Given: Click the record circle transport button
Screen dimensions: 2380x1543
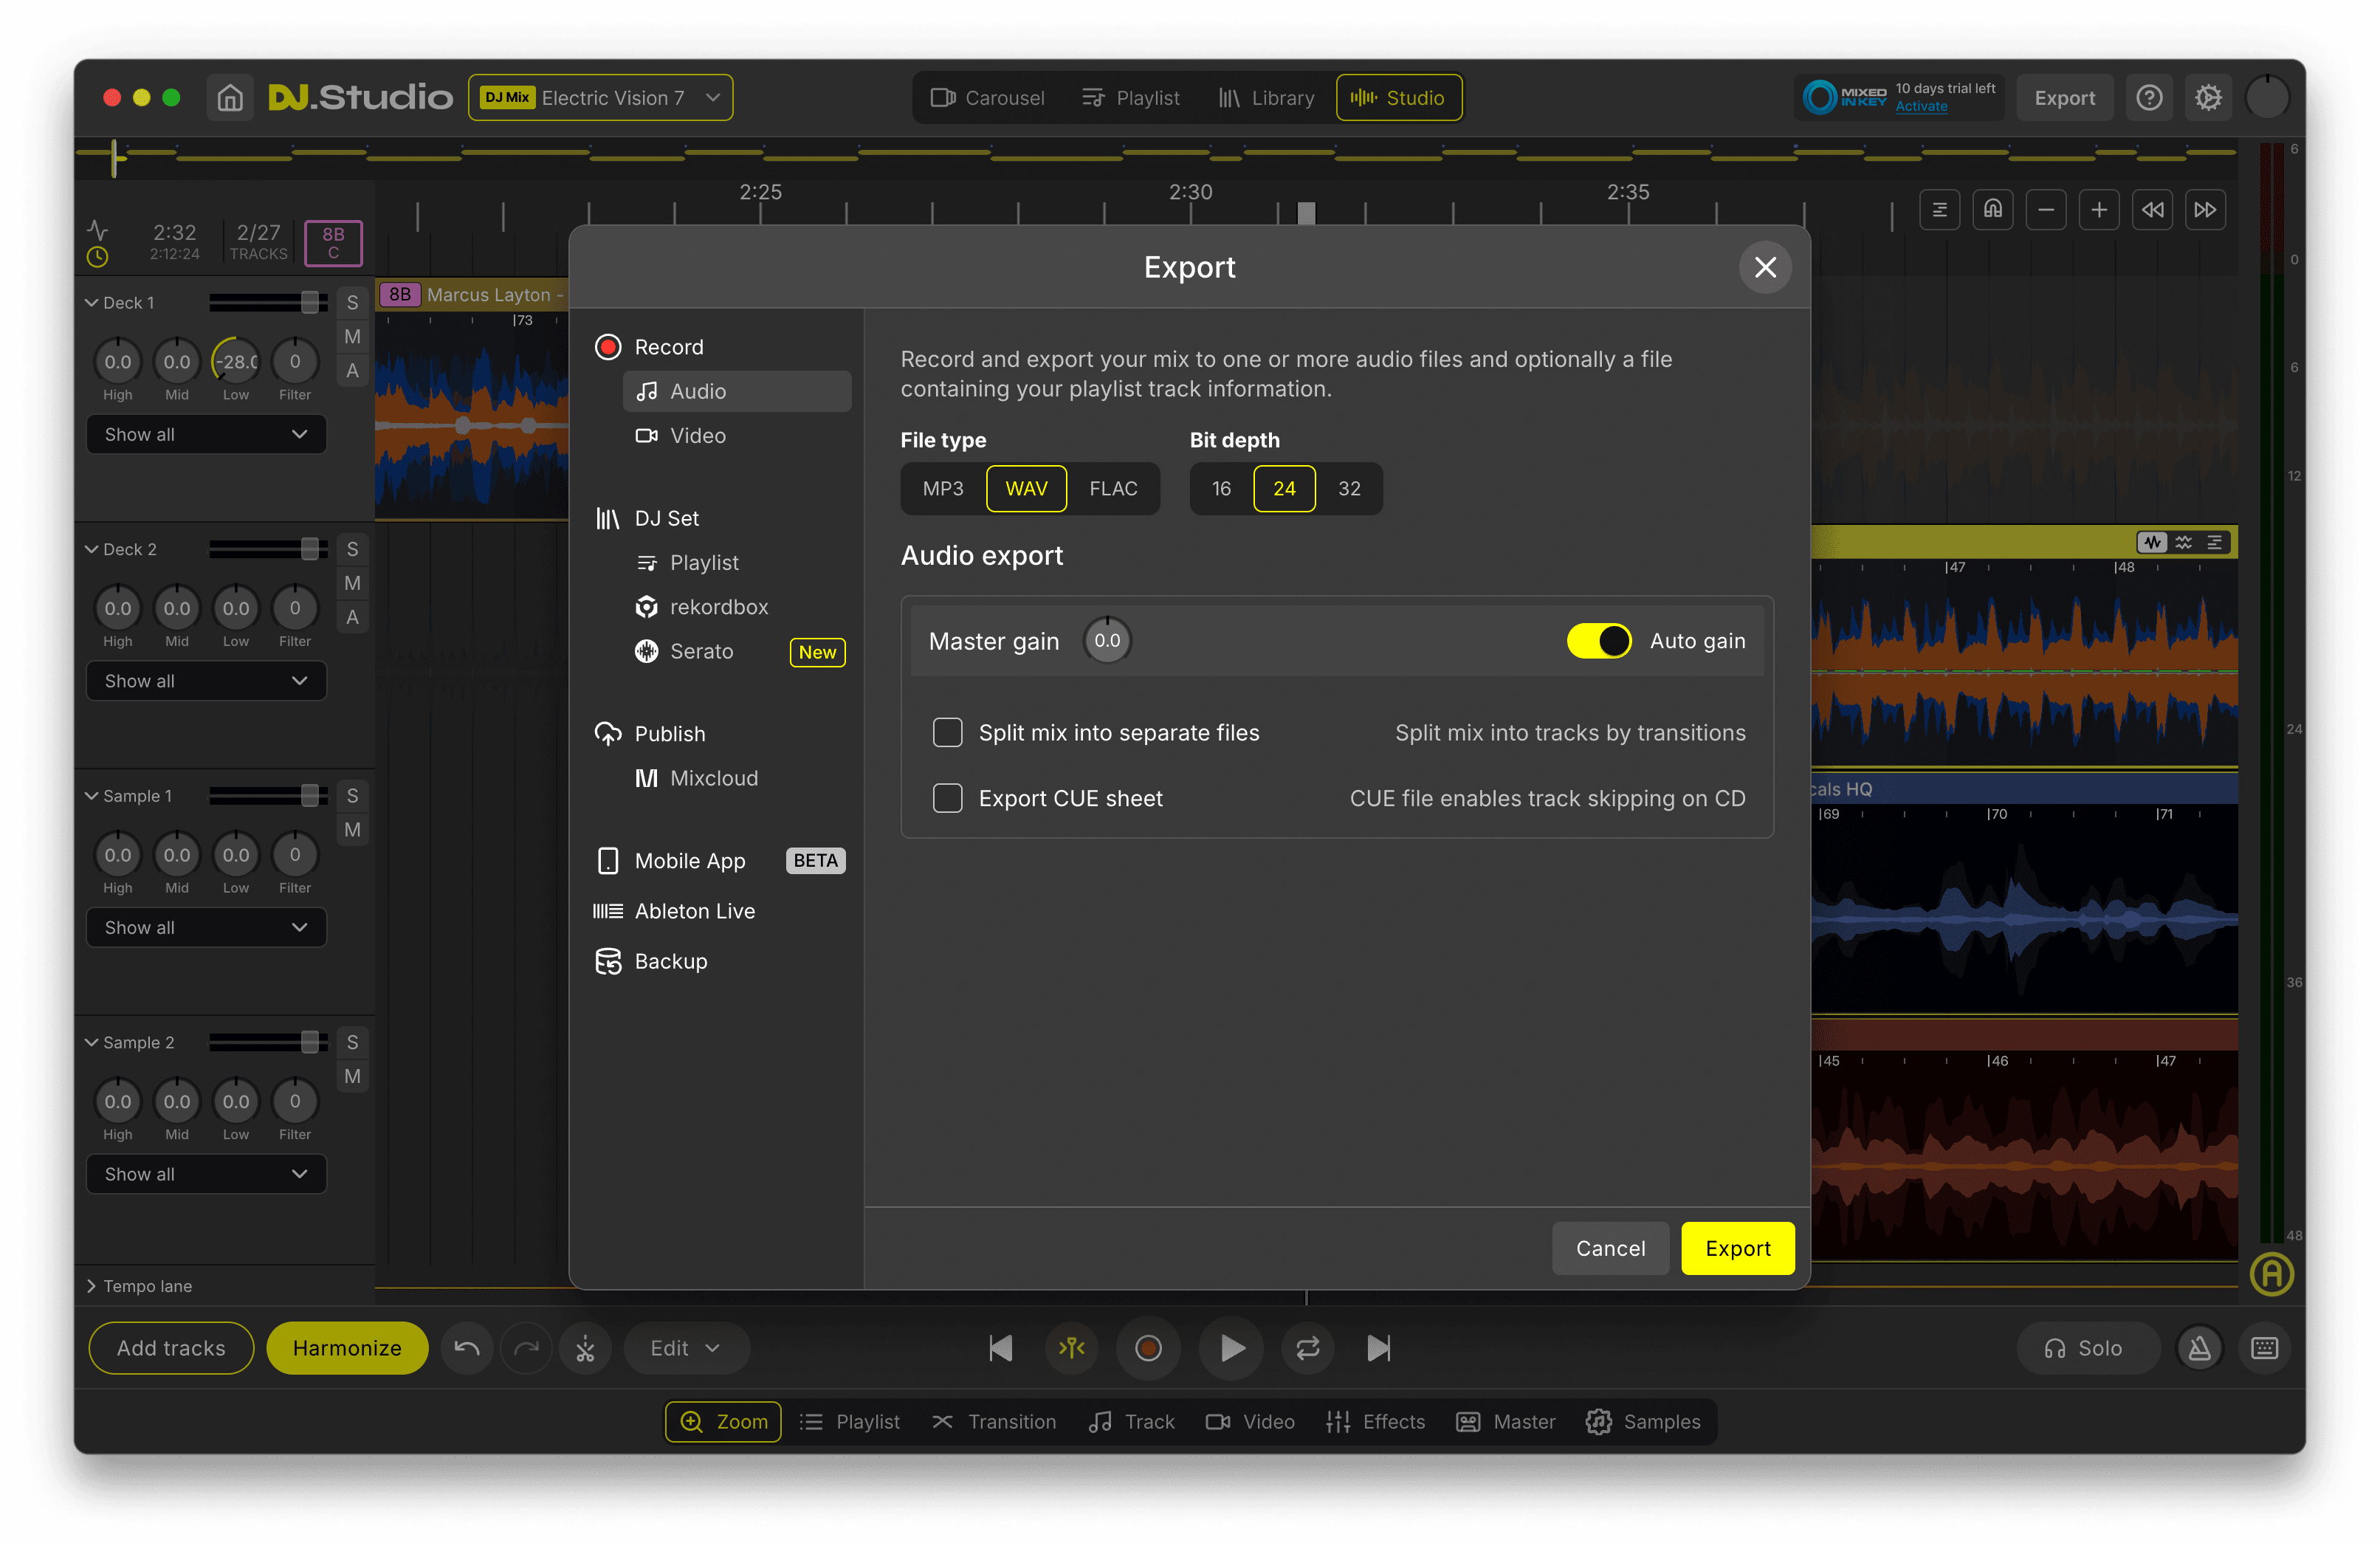Looking at the screenshot, I should coord(1148,1348).
